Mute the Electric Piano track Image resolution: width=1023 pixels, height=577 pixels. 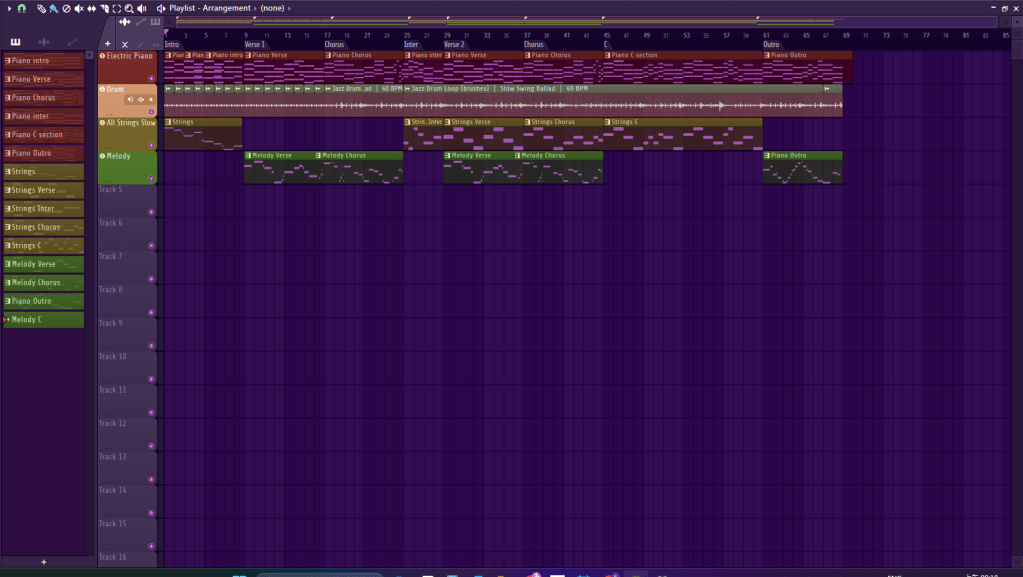[102, 56]
